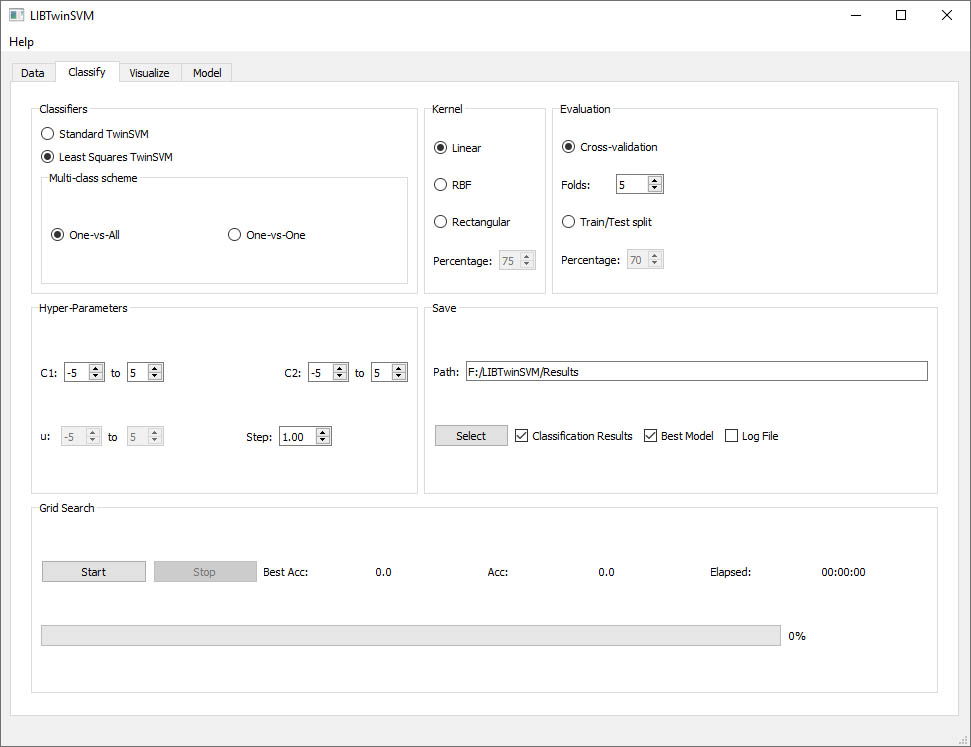This screenshot has height=747, width=971.
Task: Select the RBF kernel
Action: point(453,185)
